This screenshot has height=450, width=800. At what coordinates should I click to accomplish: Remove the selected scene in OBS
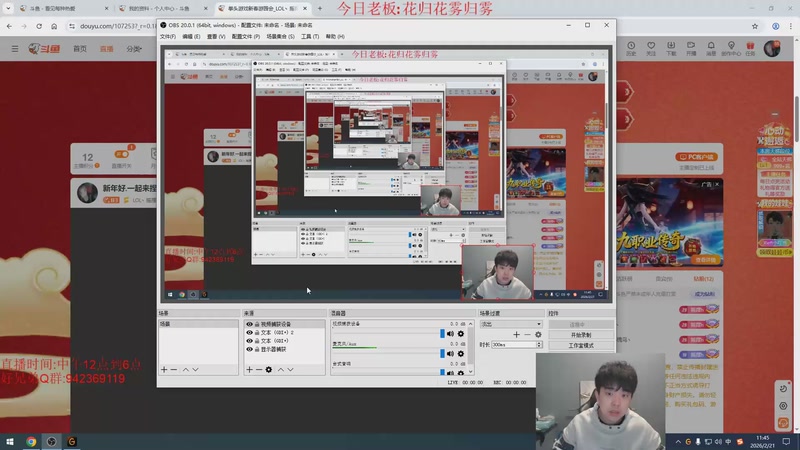click(174, 369)
